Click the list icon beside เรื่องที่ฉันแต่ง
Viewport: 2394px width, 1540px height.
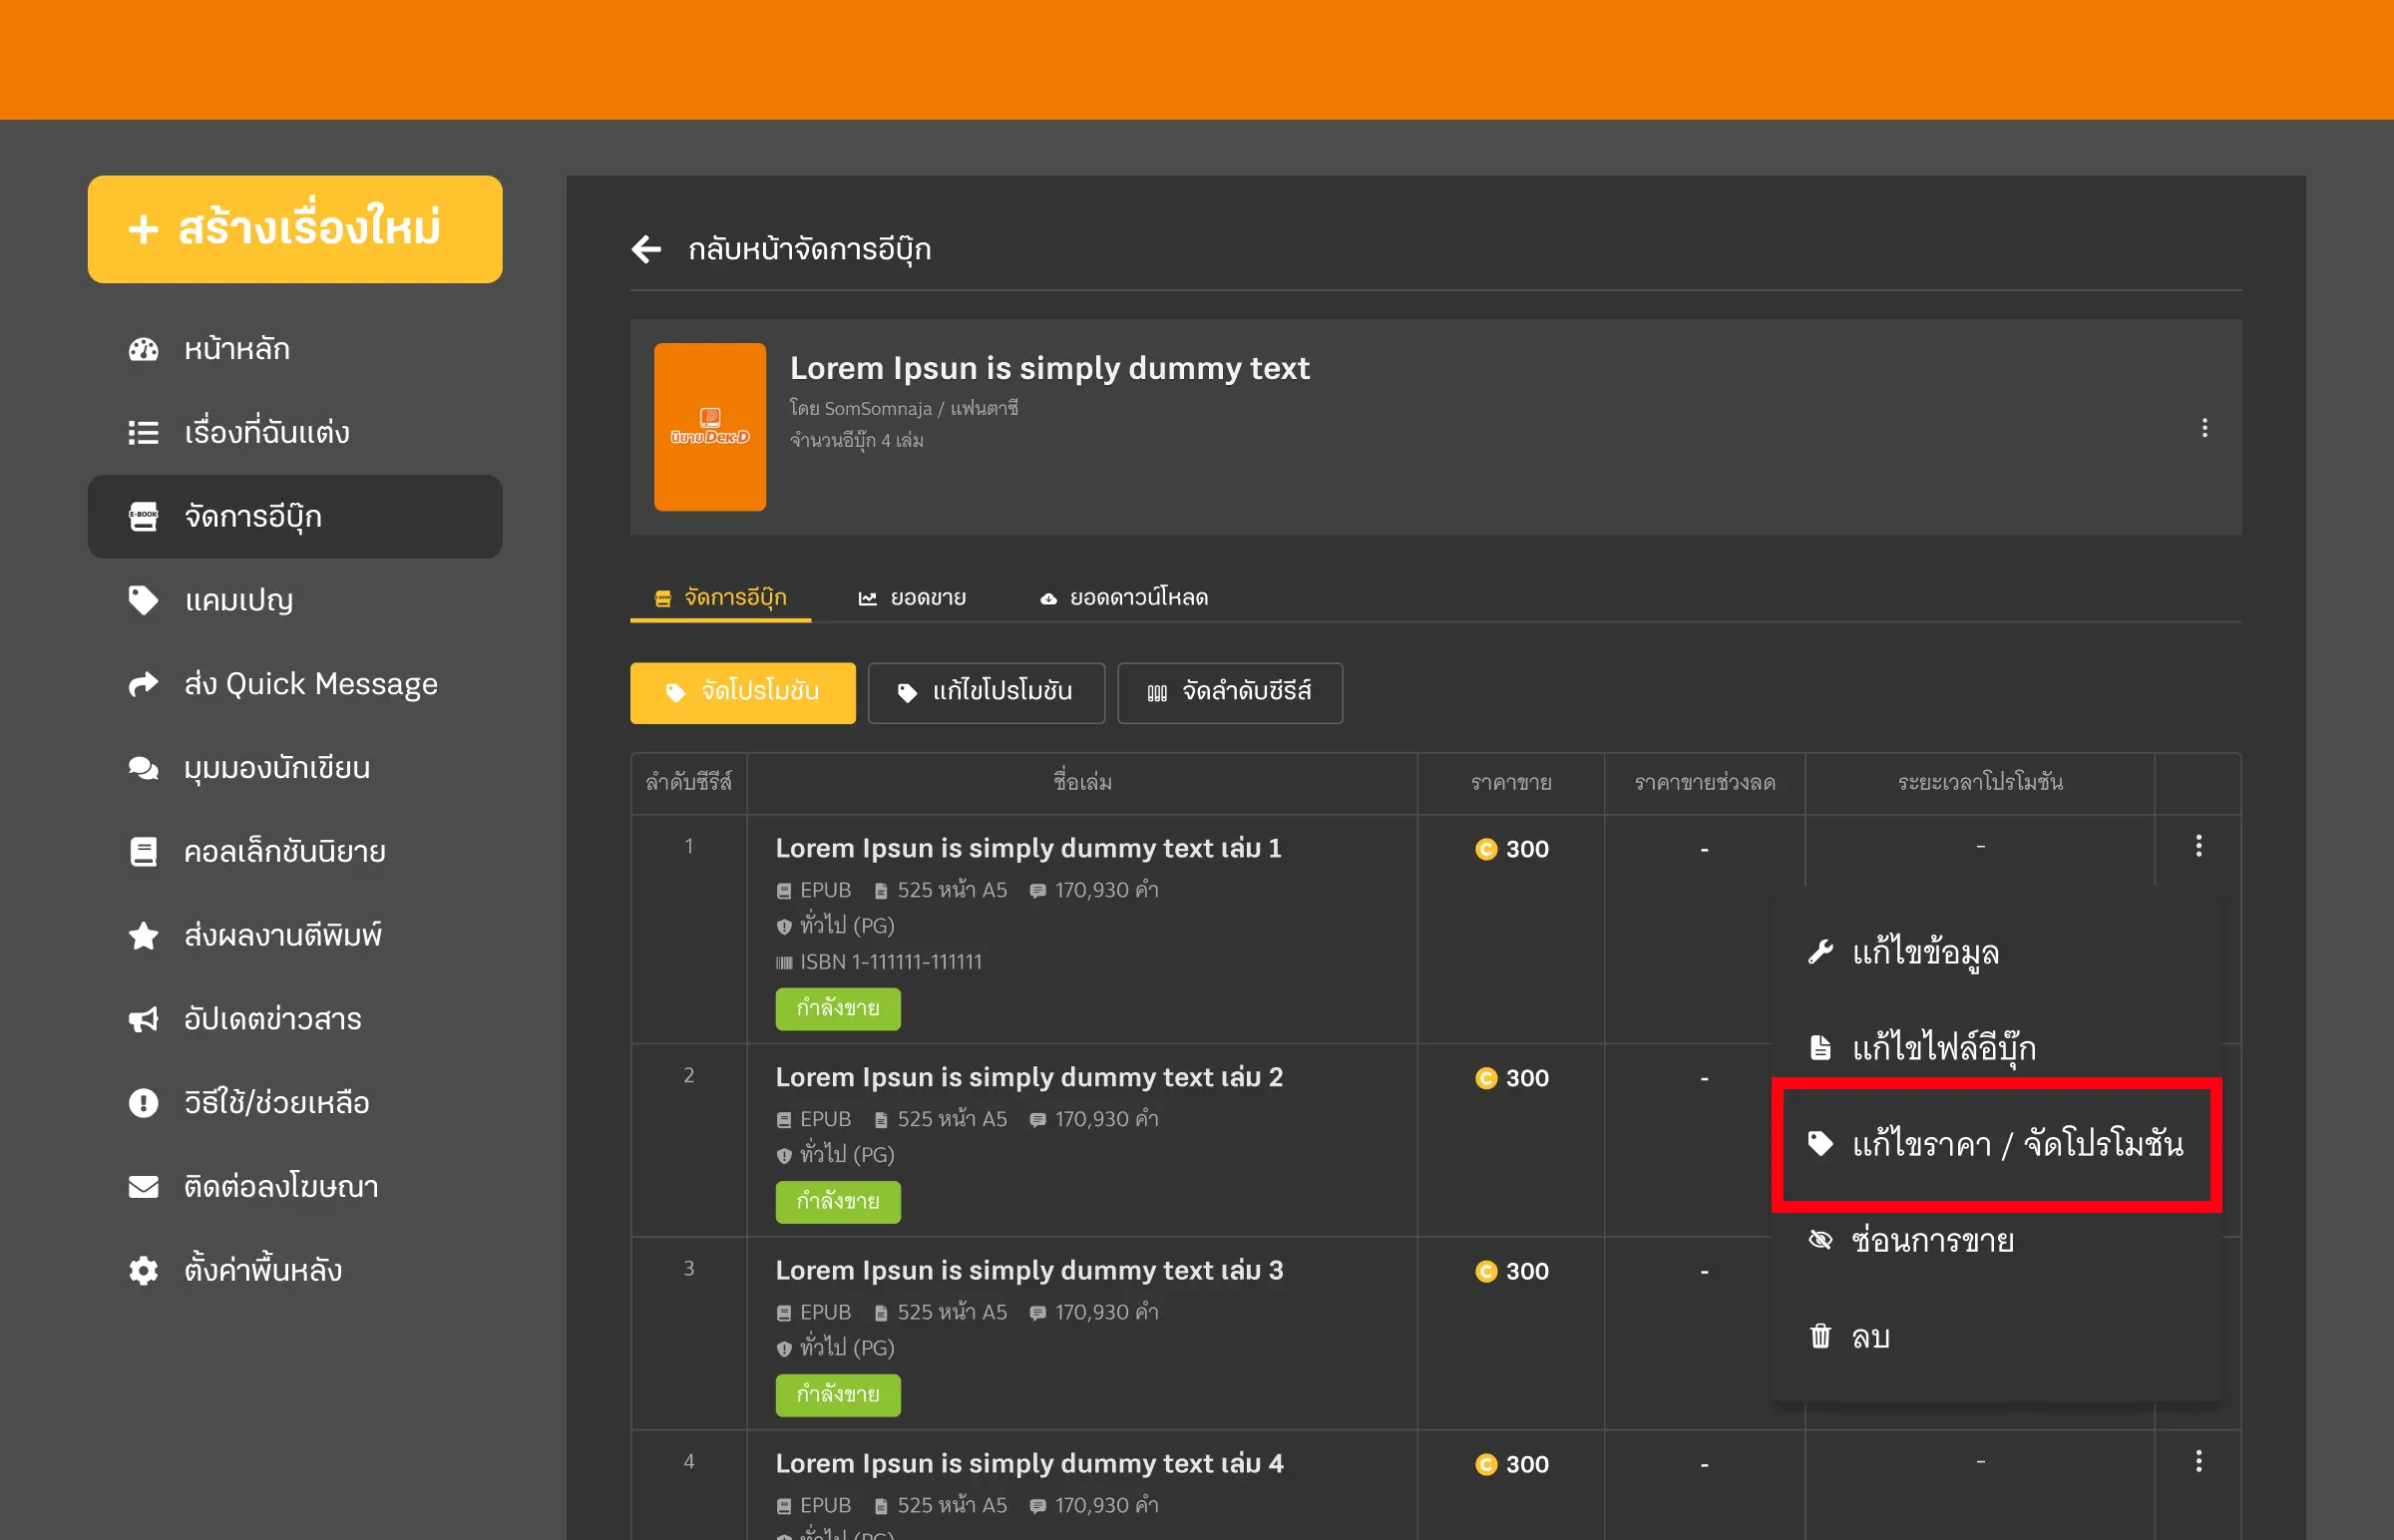144,433
